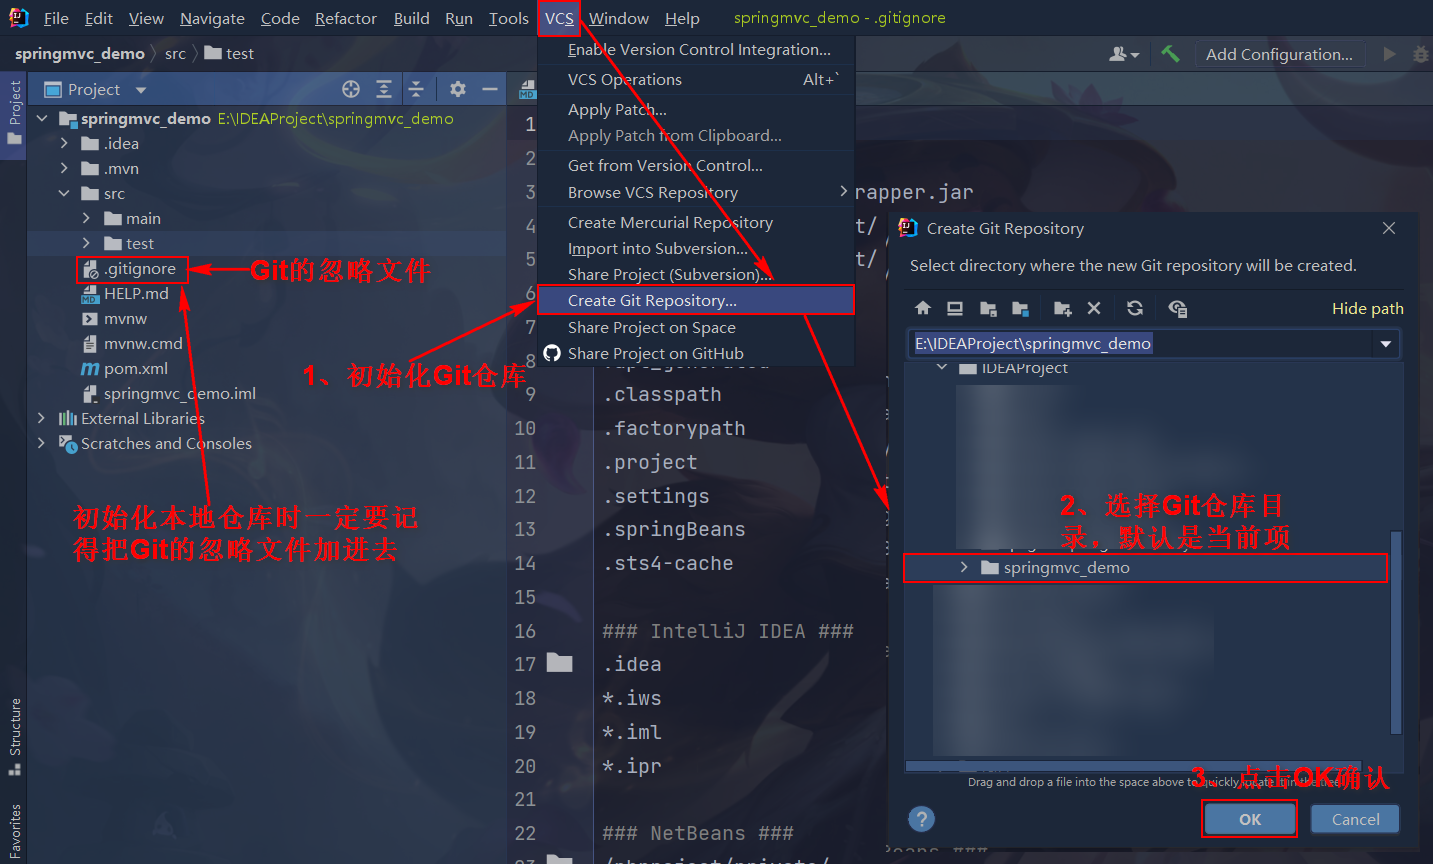Click the Desktop directory icon in the dialog

[955, 308]
